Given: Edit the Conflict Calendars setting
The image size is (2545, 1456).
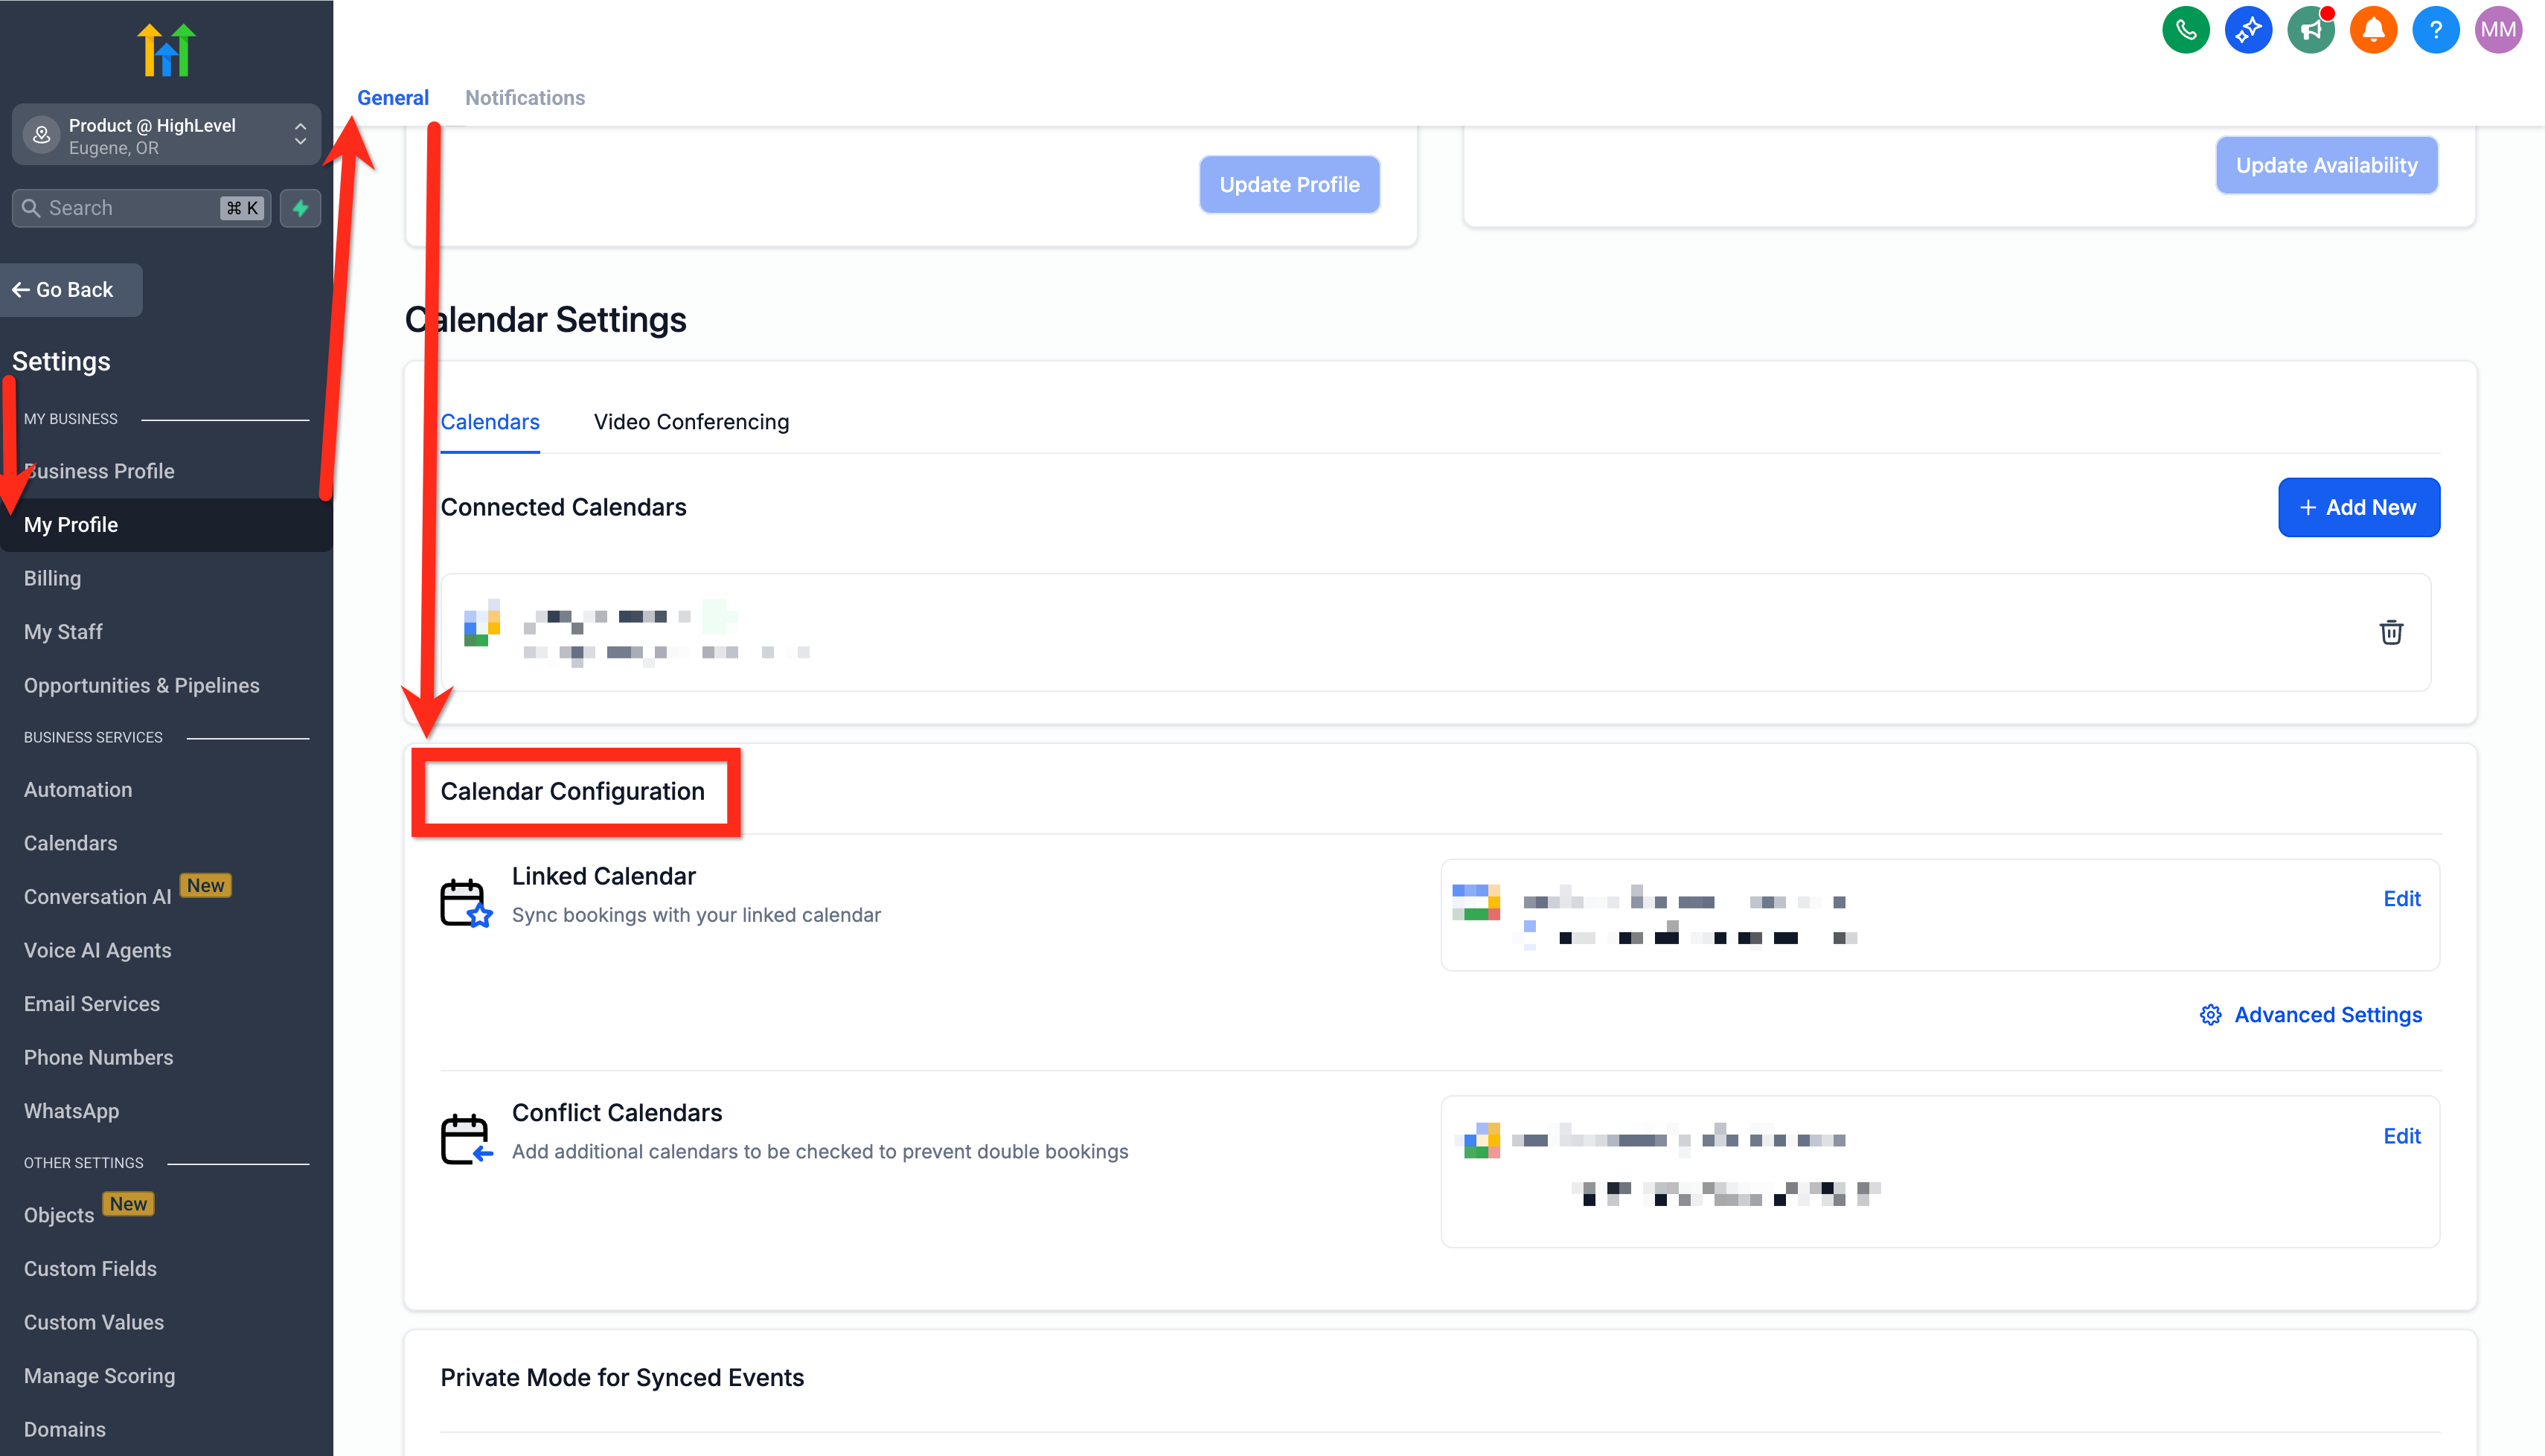Looking at the screenshot, I should pos(2401,1136).
